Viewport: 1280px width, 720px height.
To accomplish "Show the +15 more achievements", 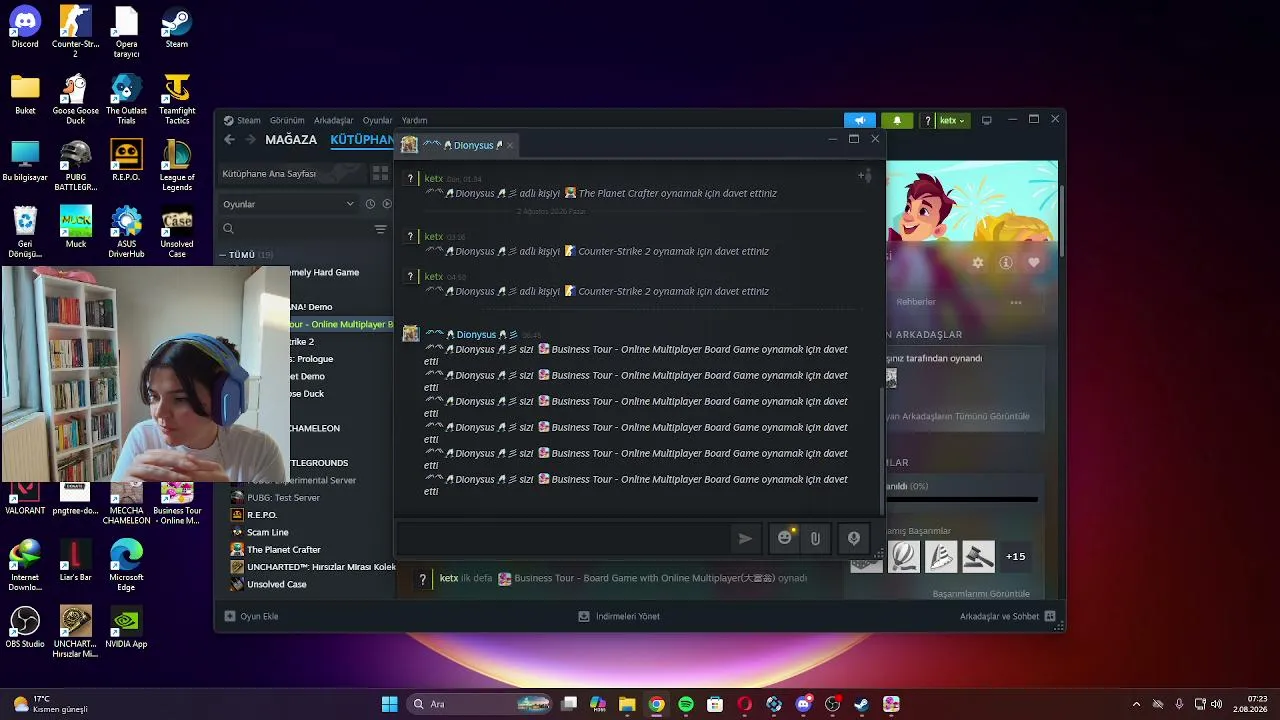I will tap(1016, 556).
